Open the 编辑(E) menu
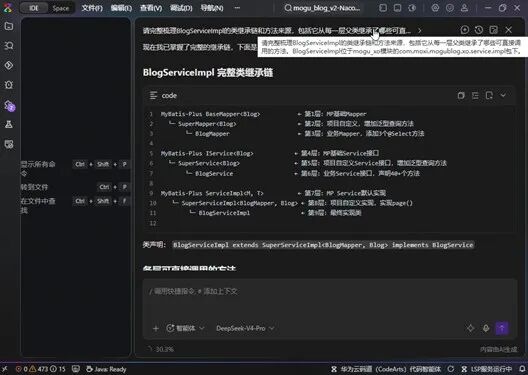 click(121, 8)
